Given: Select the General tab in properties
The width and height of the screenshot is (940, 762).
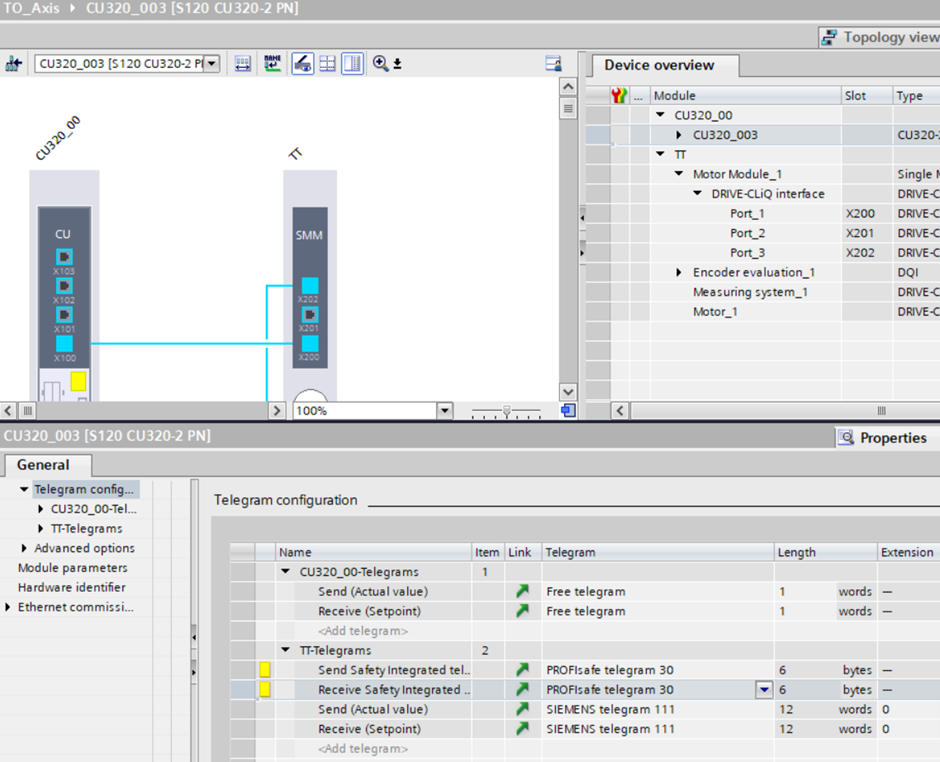Looking at the screenshot, I should [x=44, y=465].
